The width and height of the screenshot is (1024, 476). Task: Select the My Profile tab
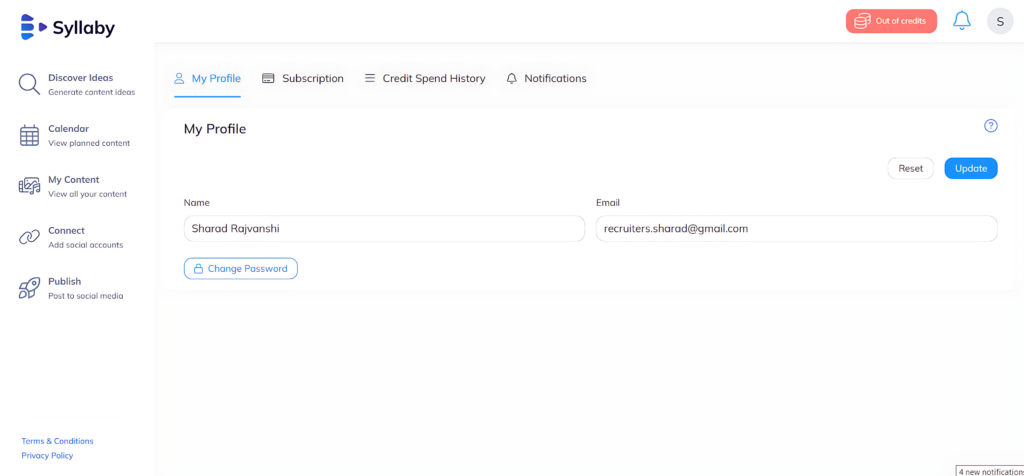click(x=207, y=78)
